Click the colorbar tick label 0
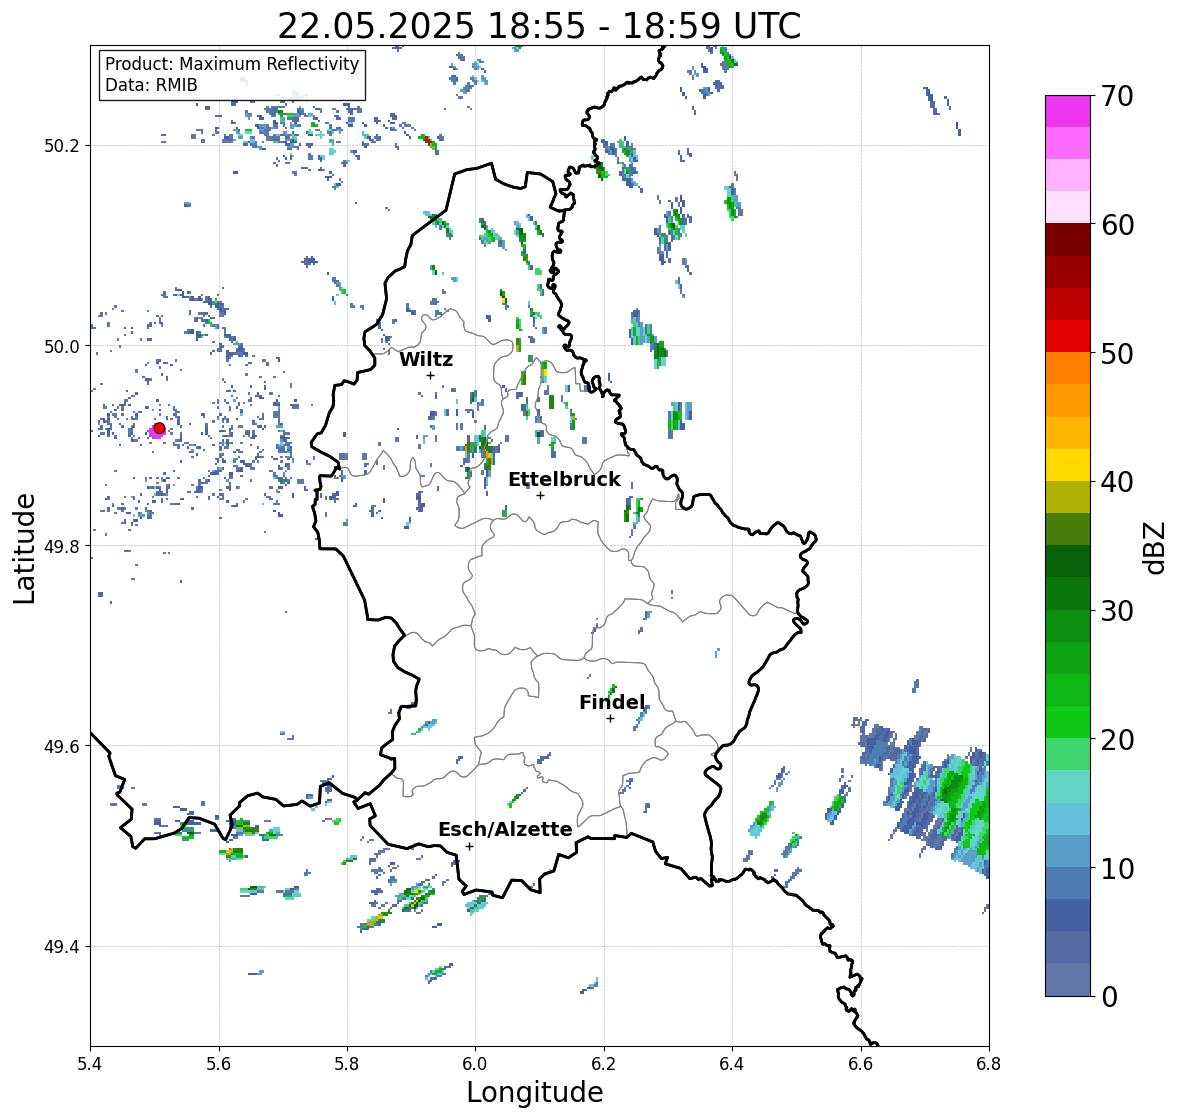Image resolution: width=1179 pixels, height=1117 pixels. click(x=1109, y=997)
